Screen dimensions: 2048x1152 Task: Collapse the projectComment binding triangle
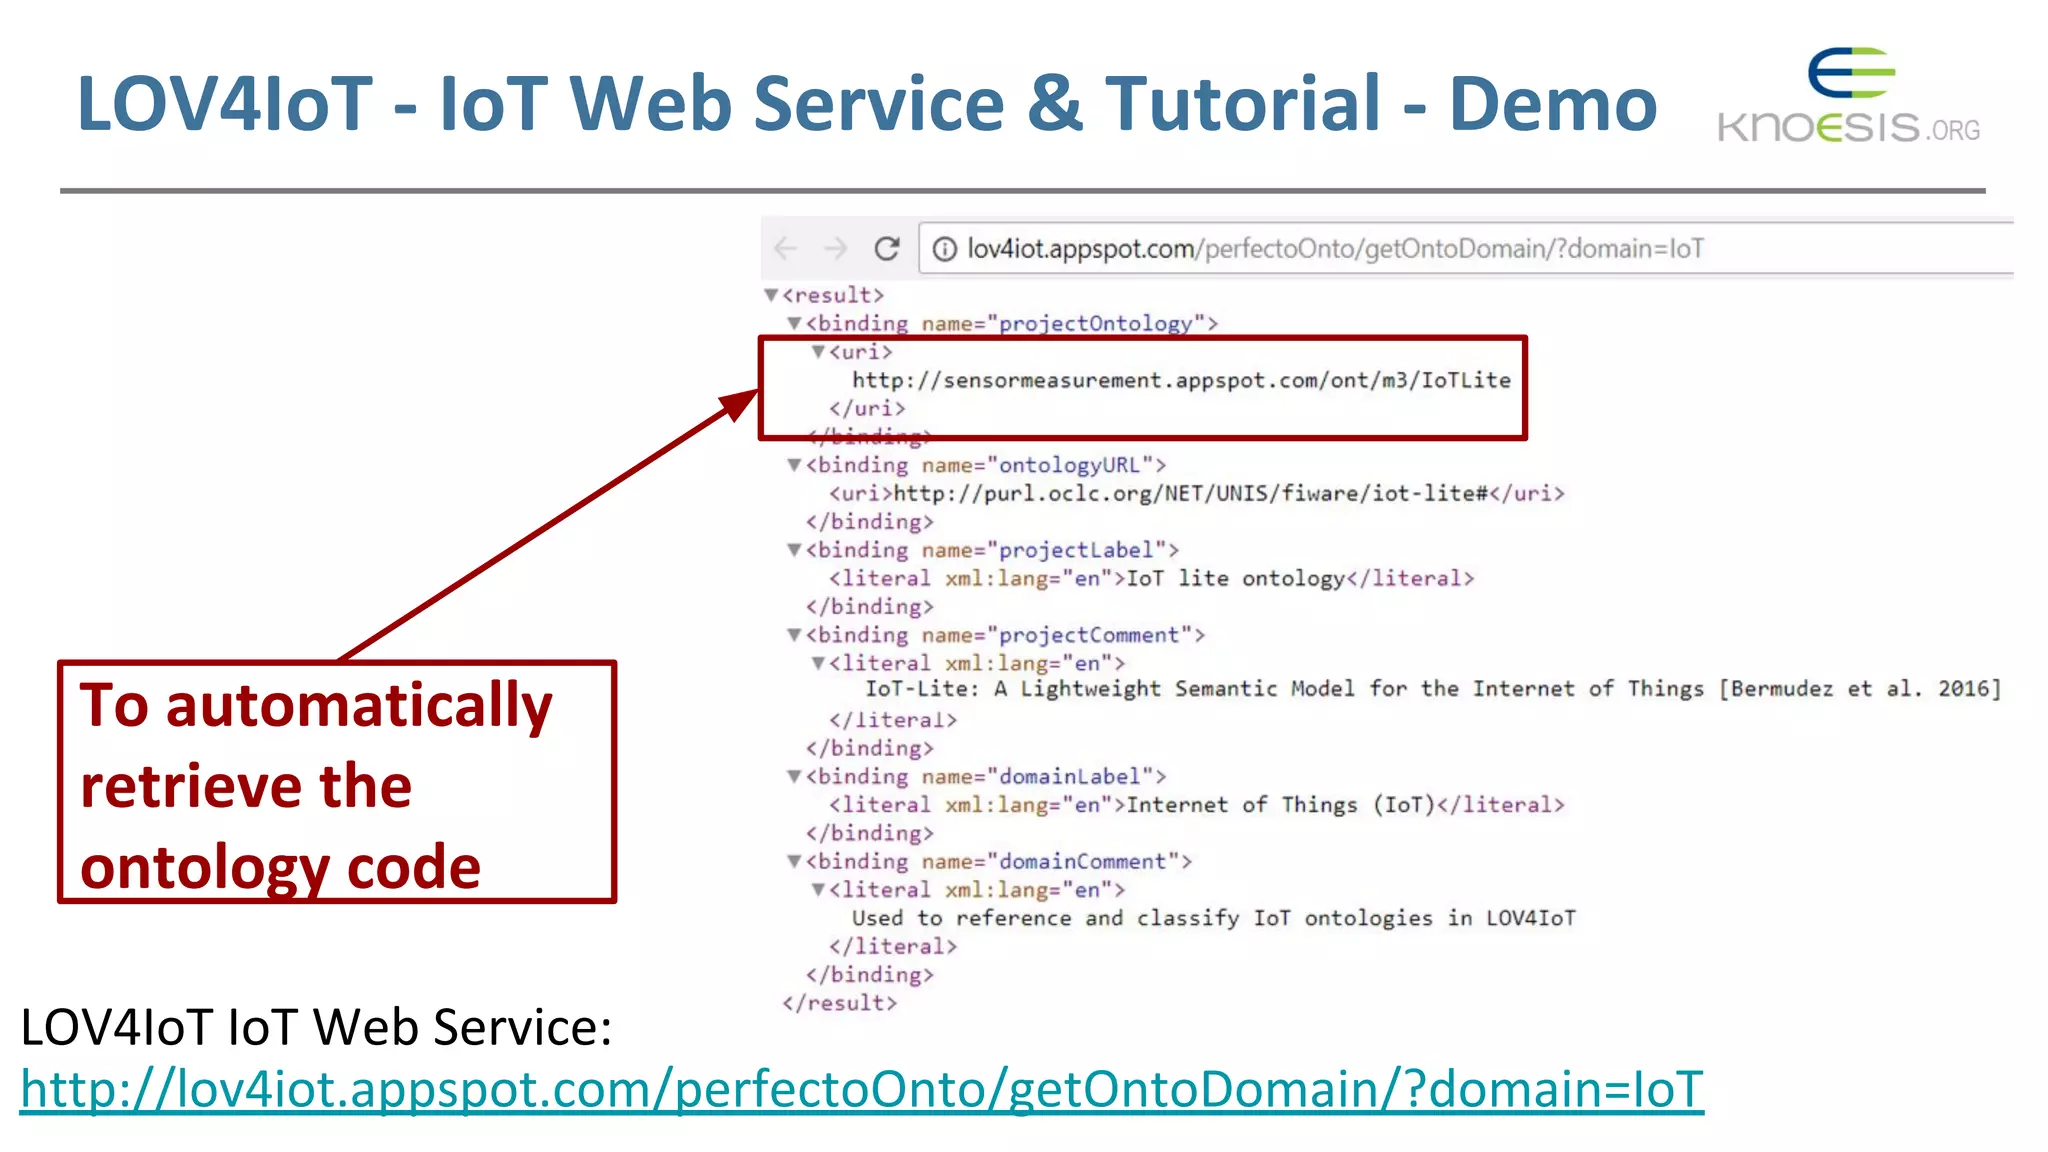(794, 635)
